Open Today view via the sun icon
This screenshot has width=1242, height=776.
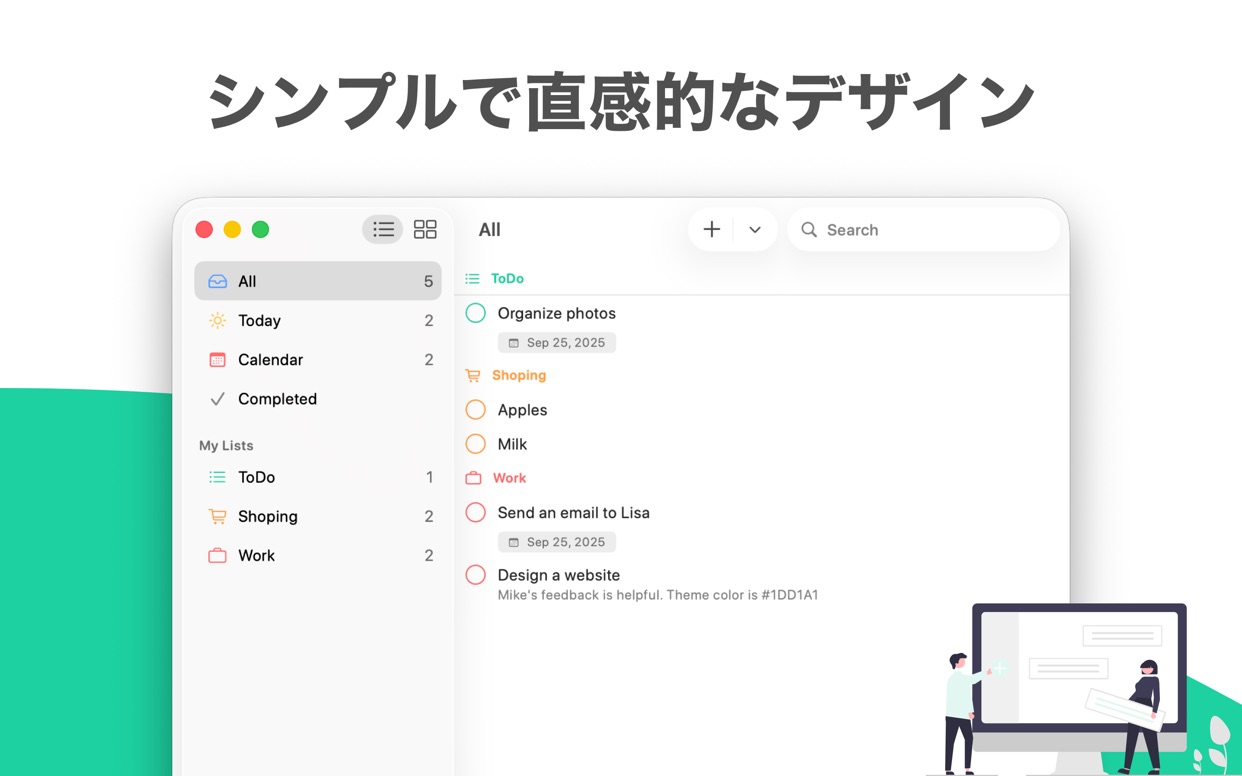click(x=217, y=320)
